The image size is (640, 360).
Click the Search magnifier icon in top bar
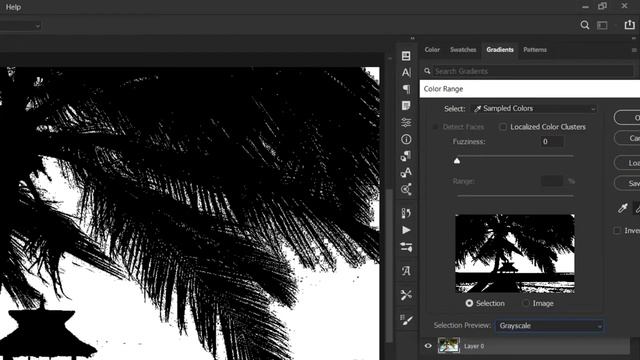point(585,25)
